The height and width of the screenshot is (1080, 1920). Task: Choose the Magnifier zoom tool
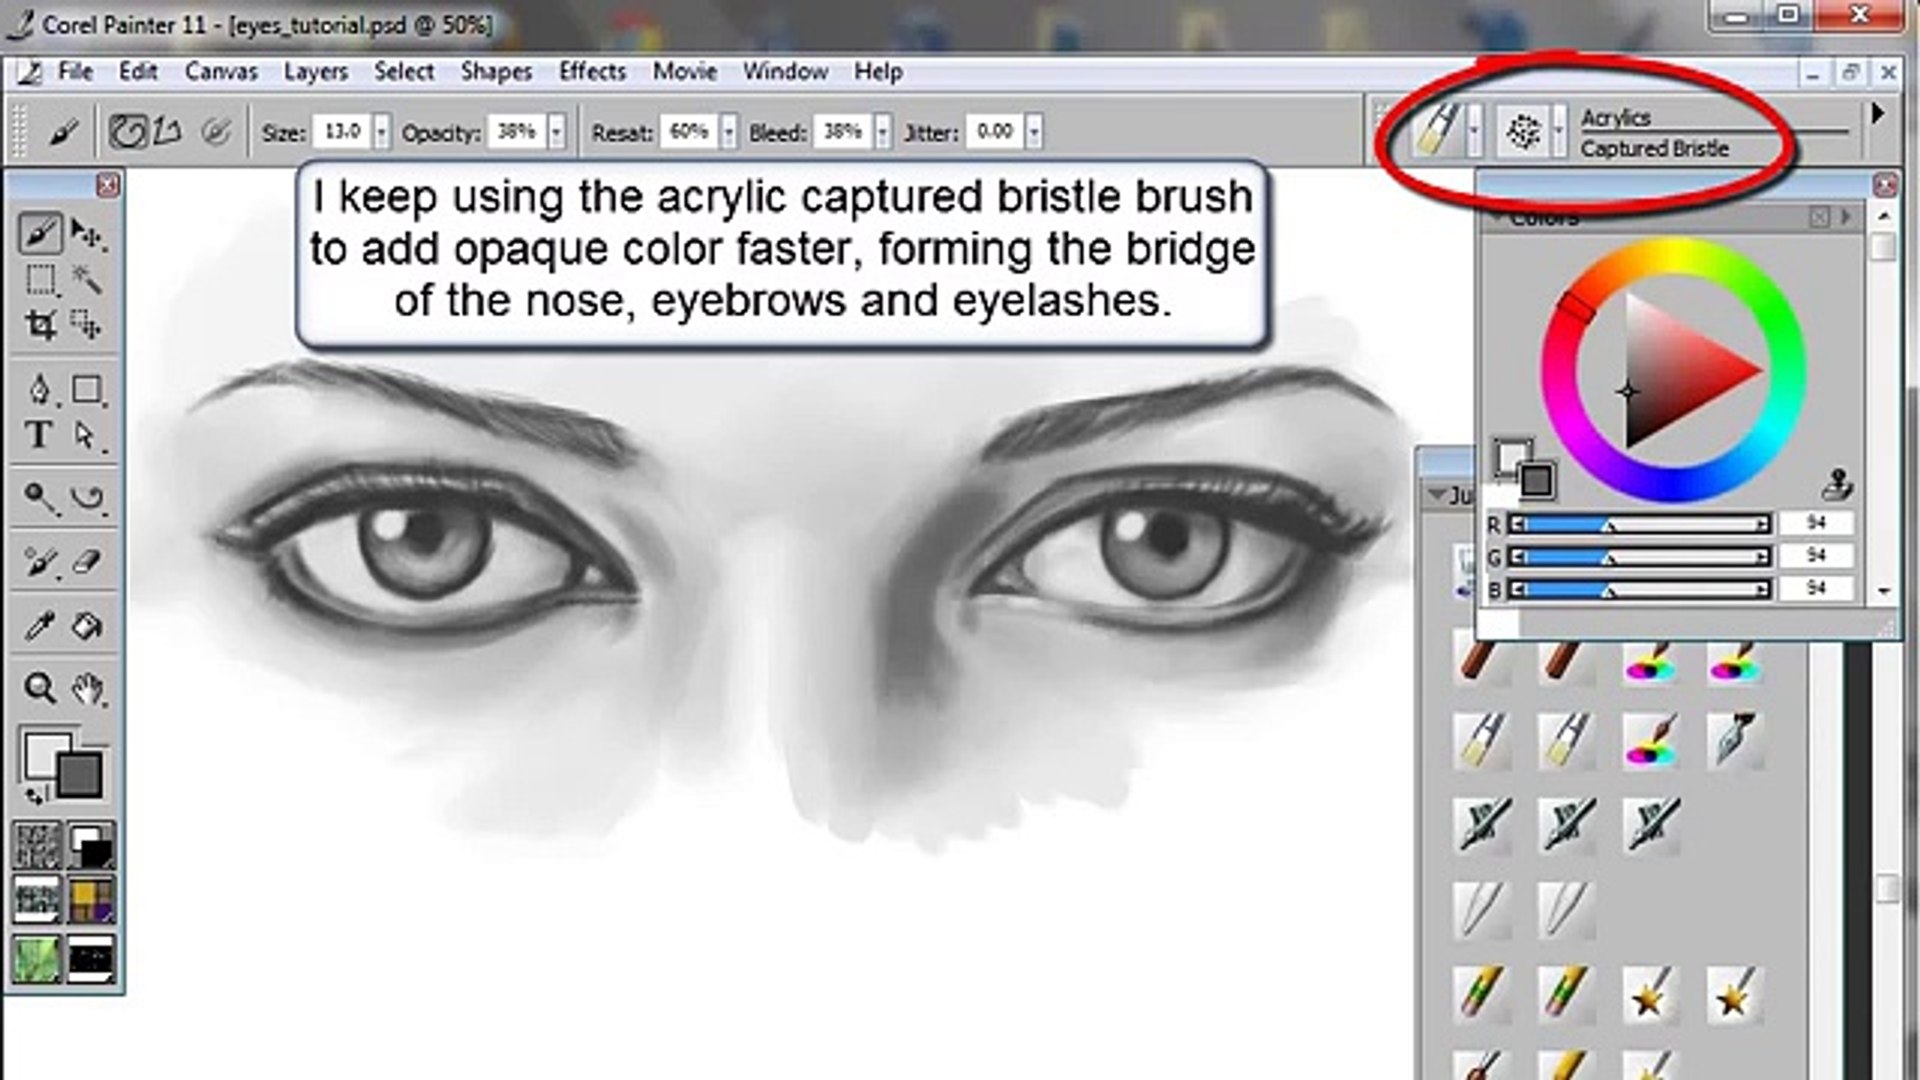(x=40, y=688)
